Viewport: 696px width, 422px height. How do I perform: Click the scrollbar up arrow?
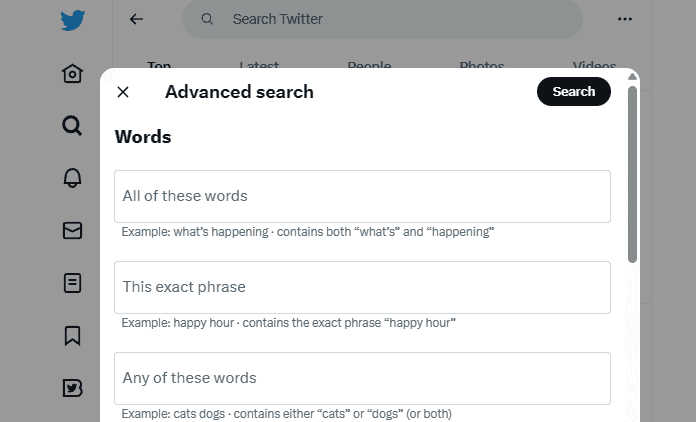633,77
